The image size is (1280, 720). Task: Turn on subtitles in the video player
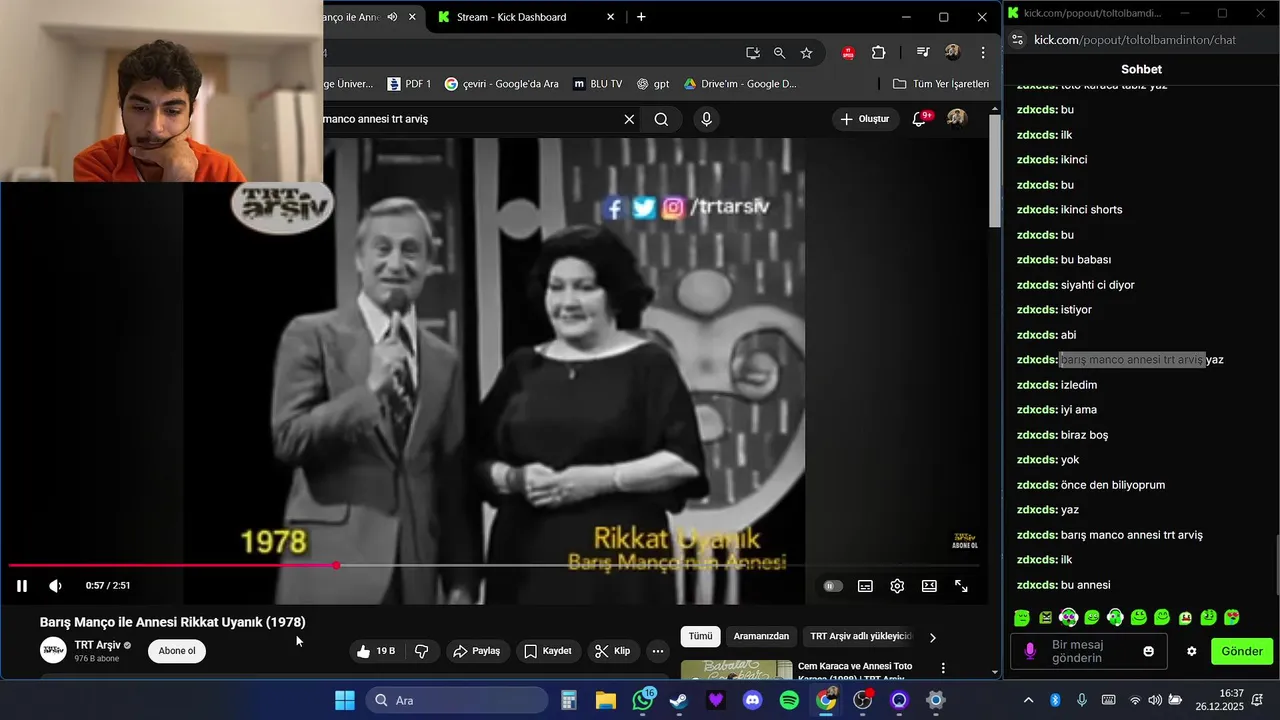click(x=865, y=586)
